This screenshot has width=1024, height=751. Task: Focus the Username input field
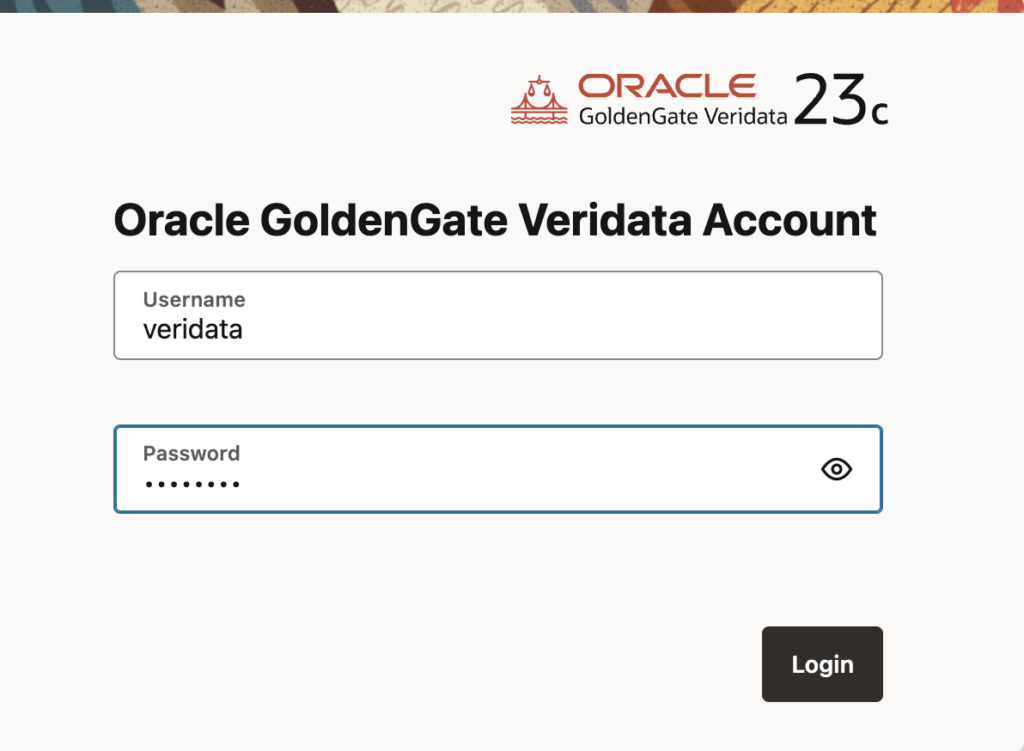click(498, 315)
